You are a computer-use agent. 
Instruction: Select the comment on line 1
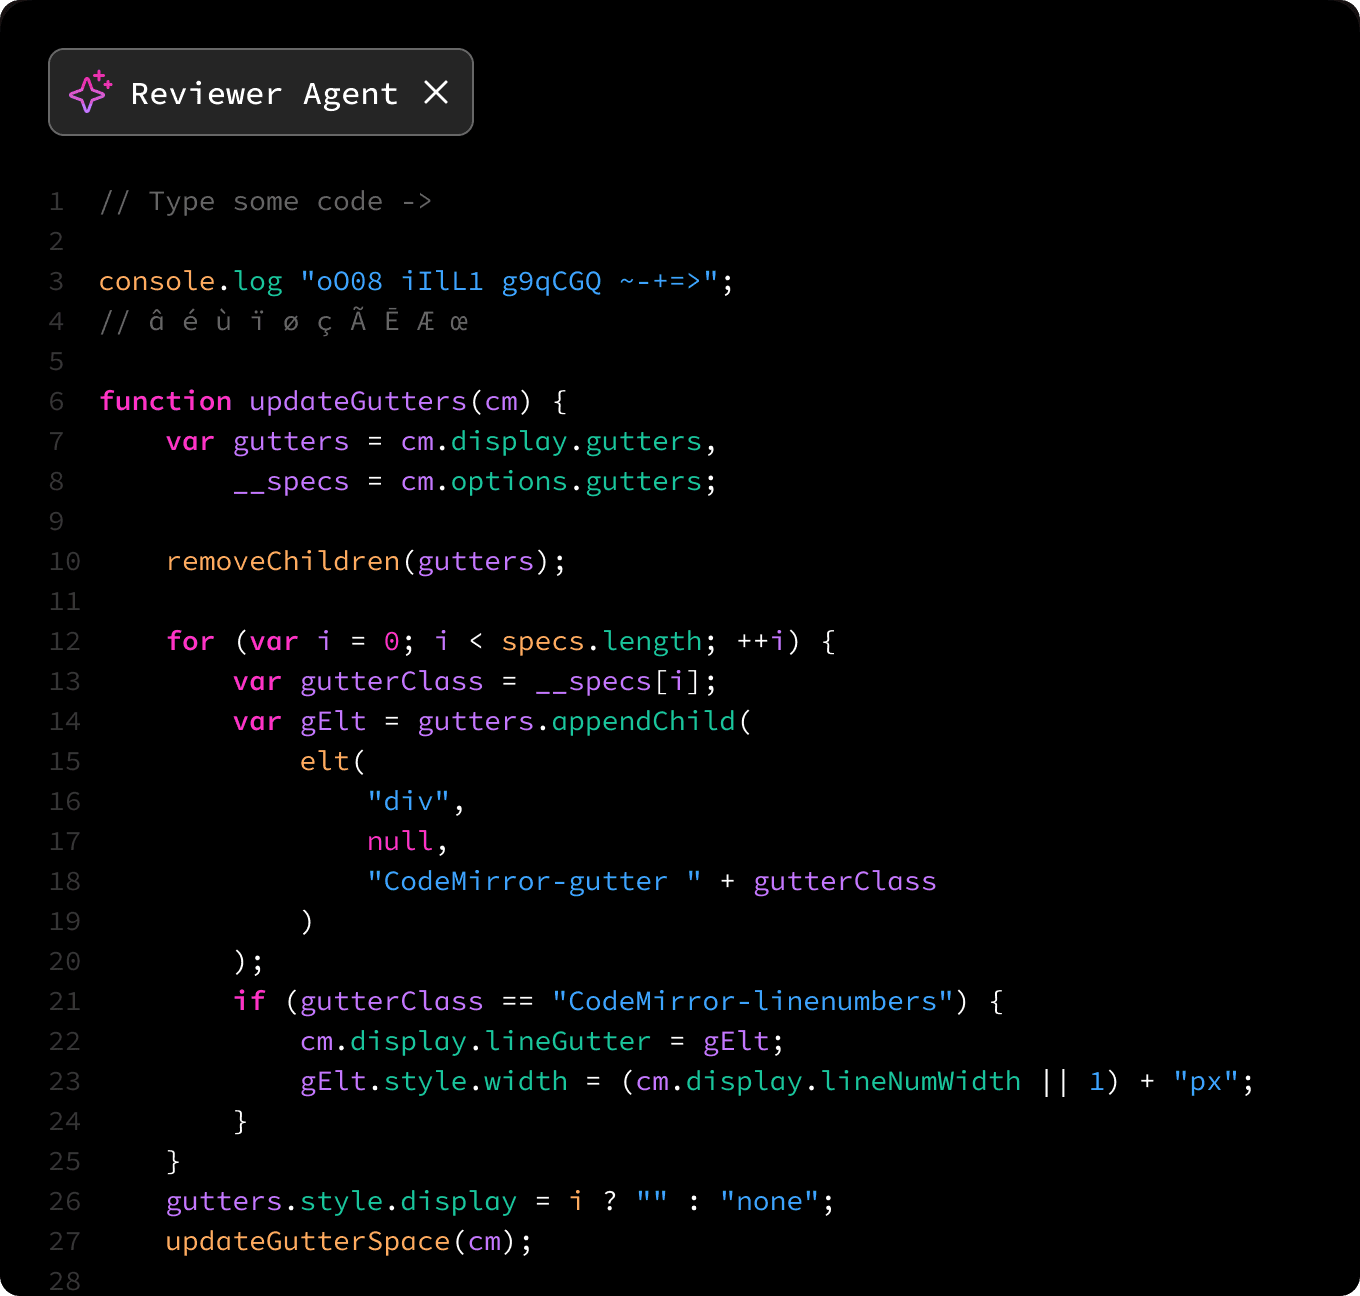point(265,201)
